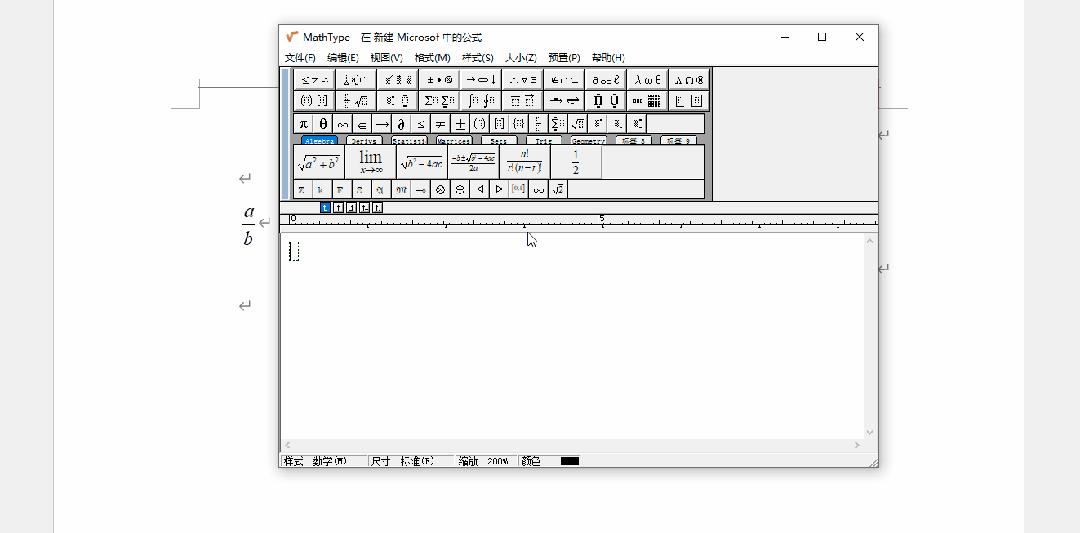The width and height of the screenshot is (1080, 533).
Task: Select the center-aligned tab stop type
Action: [x=338, y=208]
